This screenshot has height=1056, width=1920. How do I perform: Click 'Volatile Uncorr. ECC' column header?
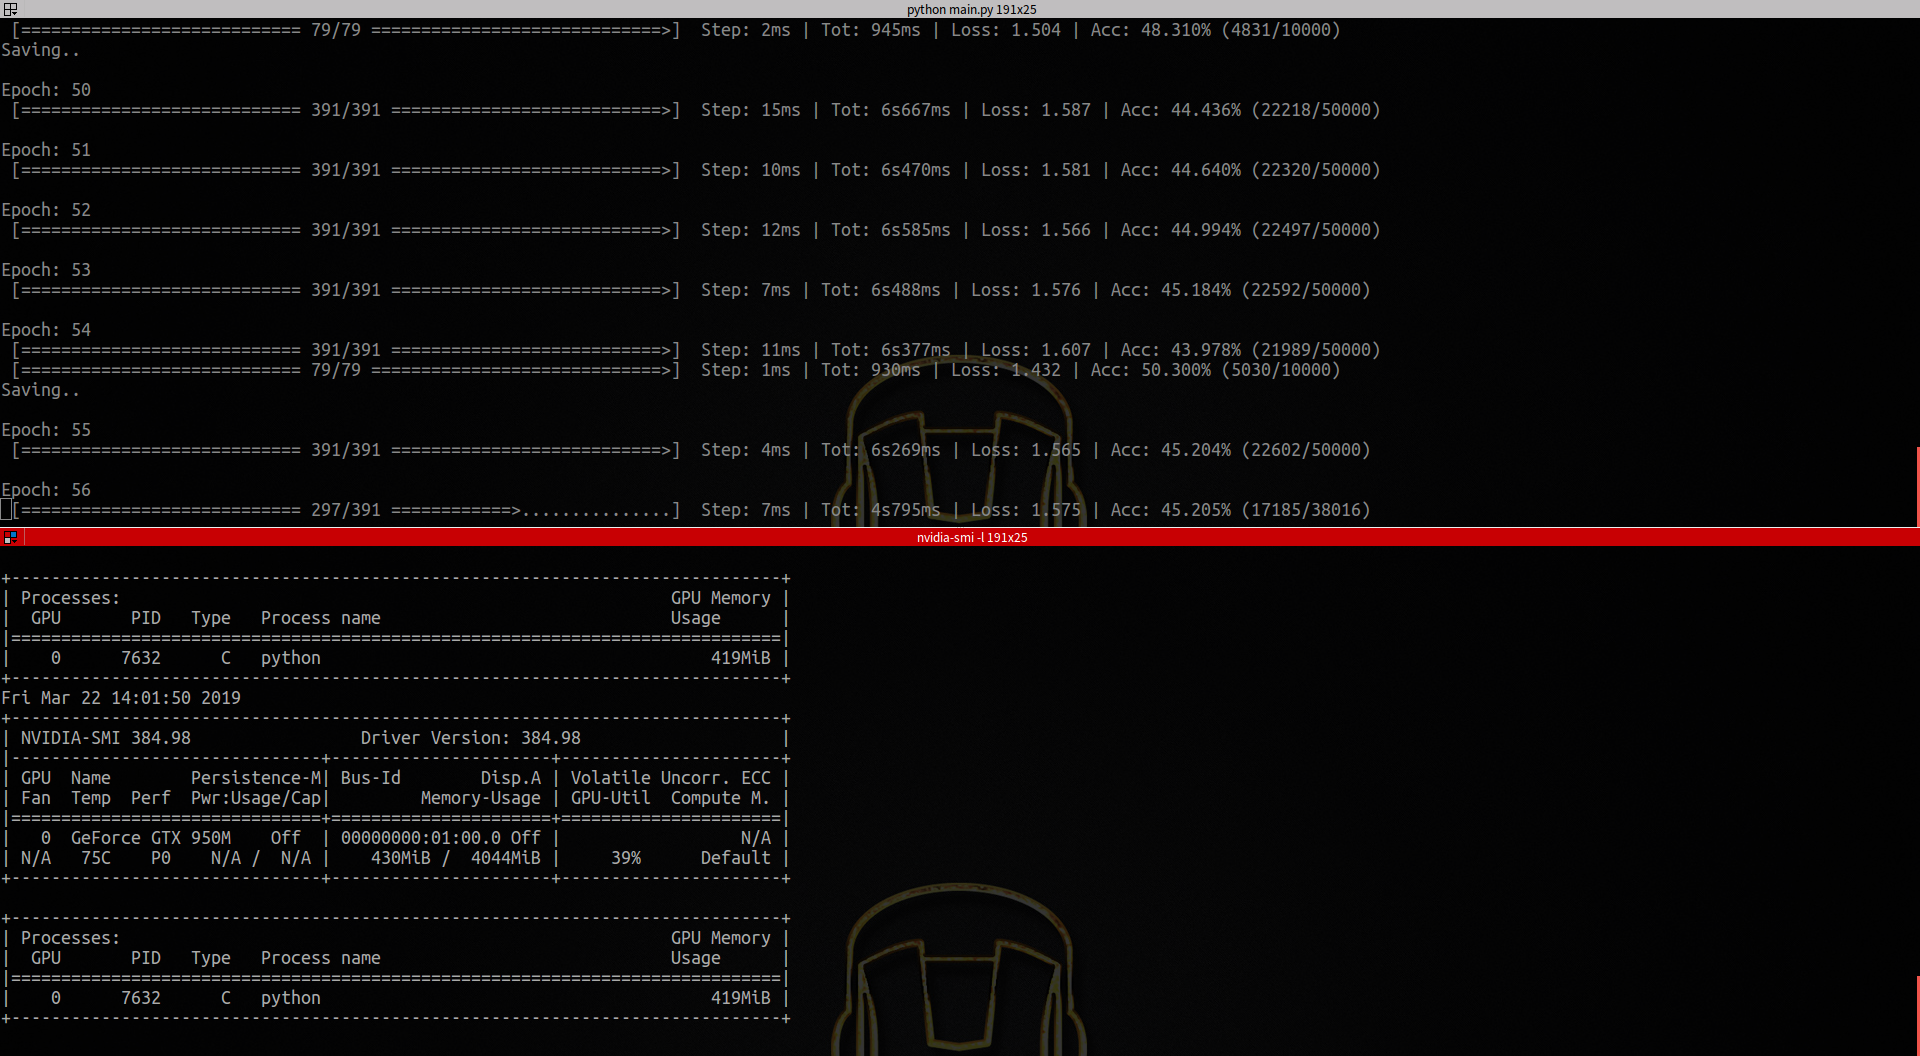[671, 778]
